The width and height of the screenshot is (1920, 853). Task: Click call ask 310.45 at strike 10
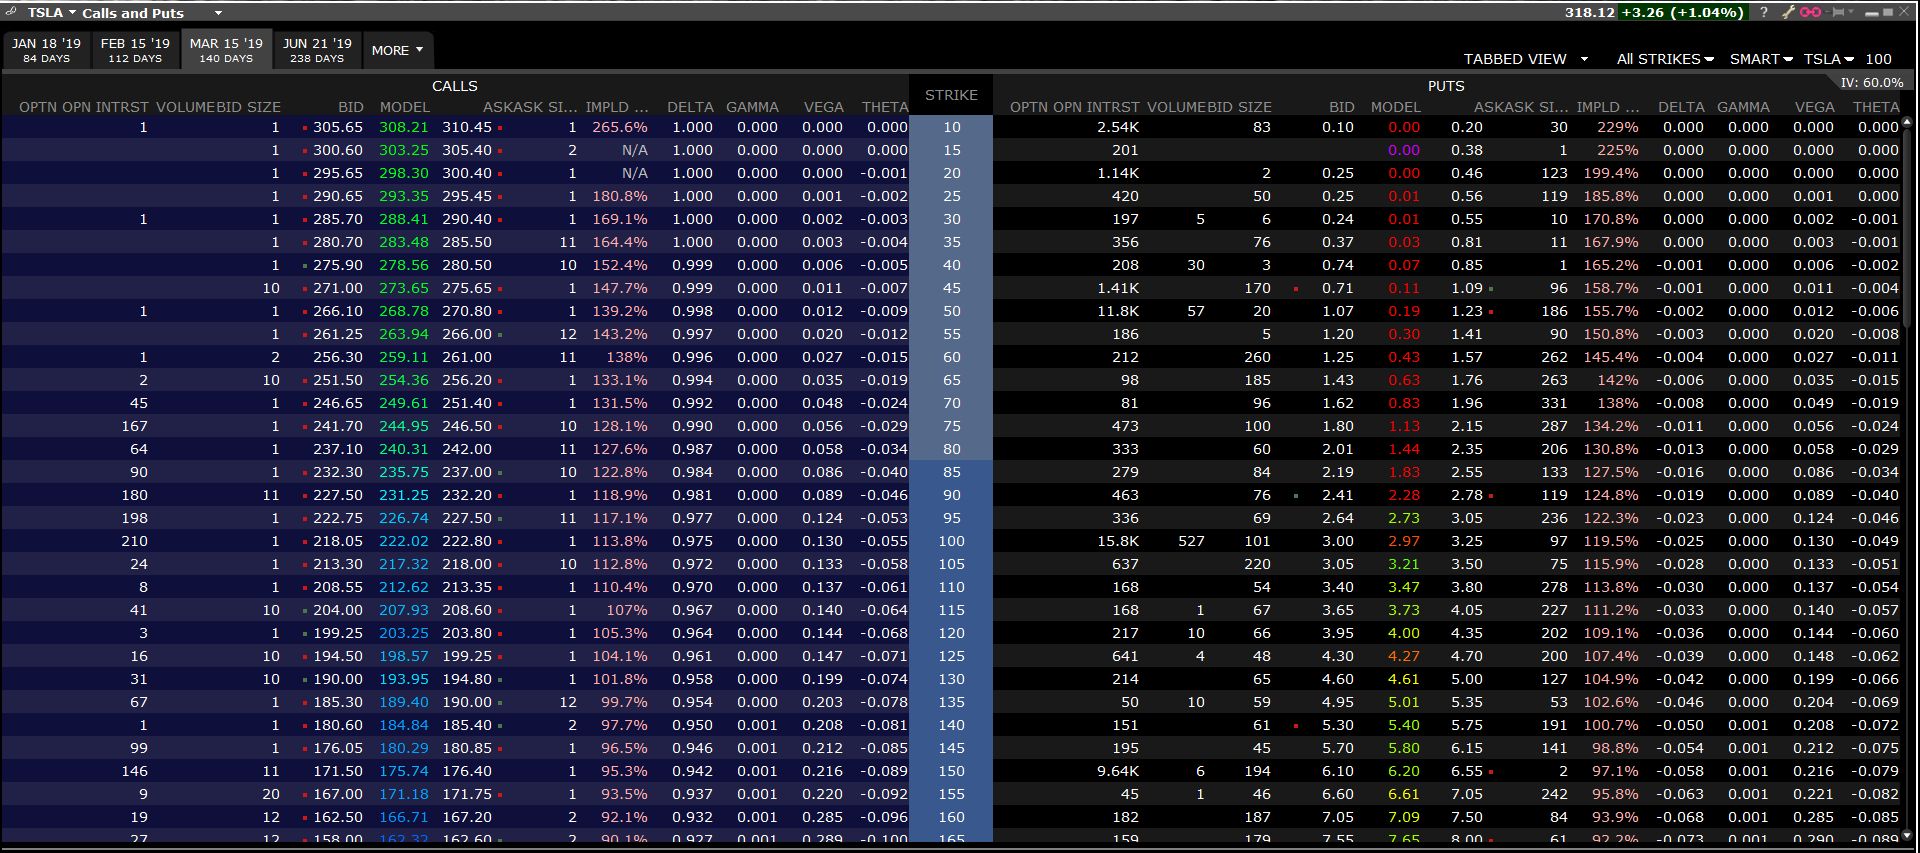pyautogui.click(x=467, y=127)
